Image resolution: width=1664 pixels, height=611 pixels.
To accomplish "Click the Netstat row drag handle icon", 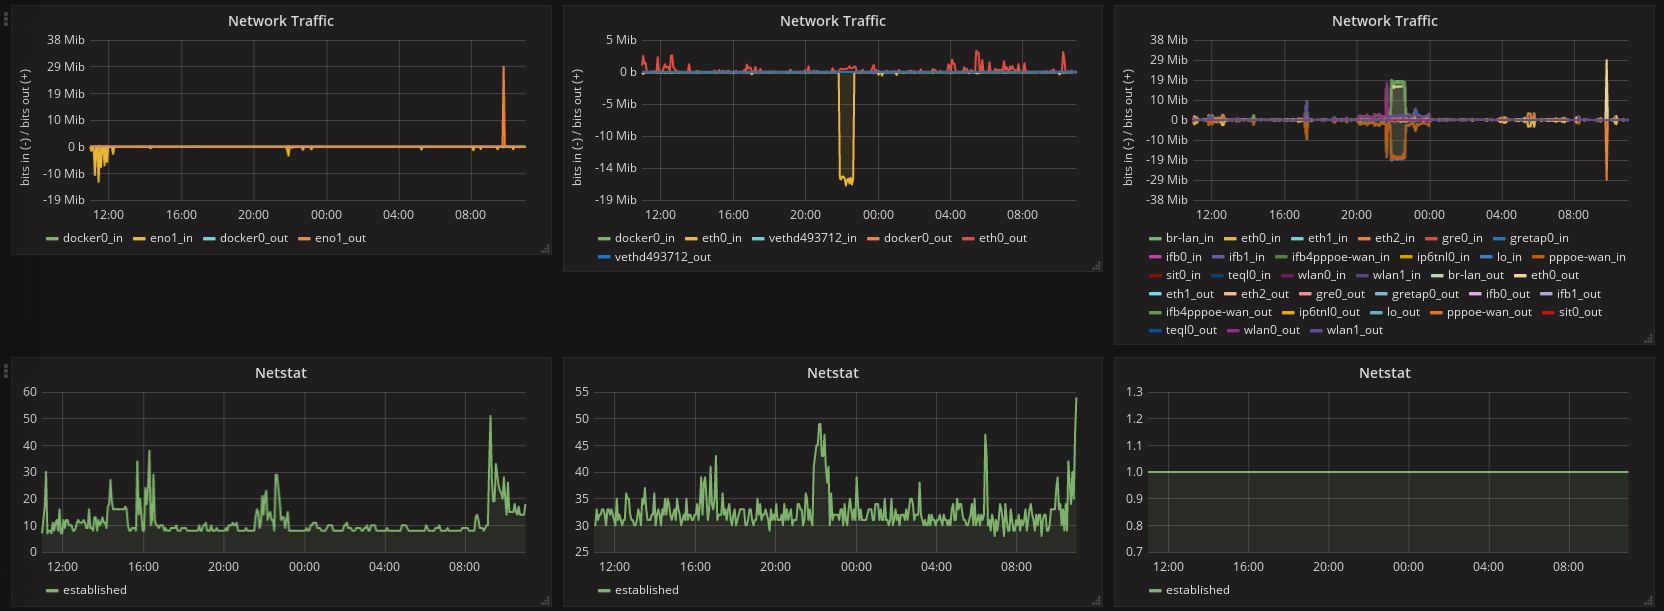I will [x=6, y=370].
